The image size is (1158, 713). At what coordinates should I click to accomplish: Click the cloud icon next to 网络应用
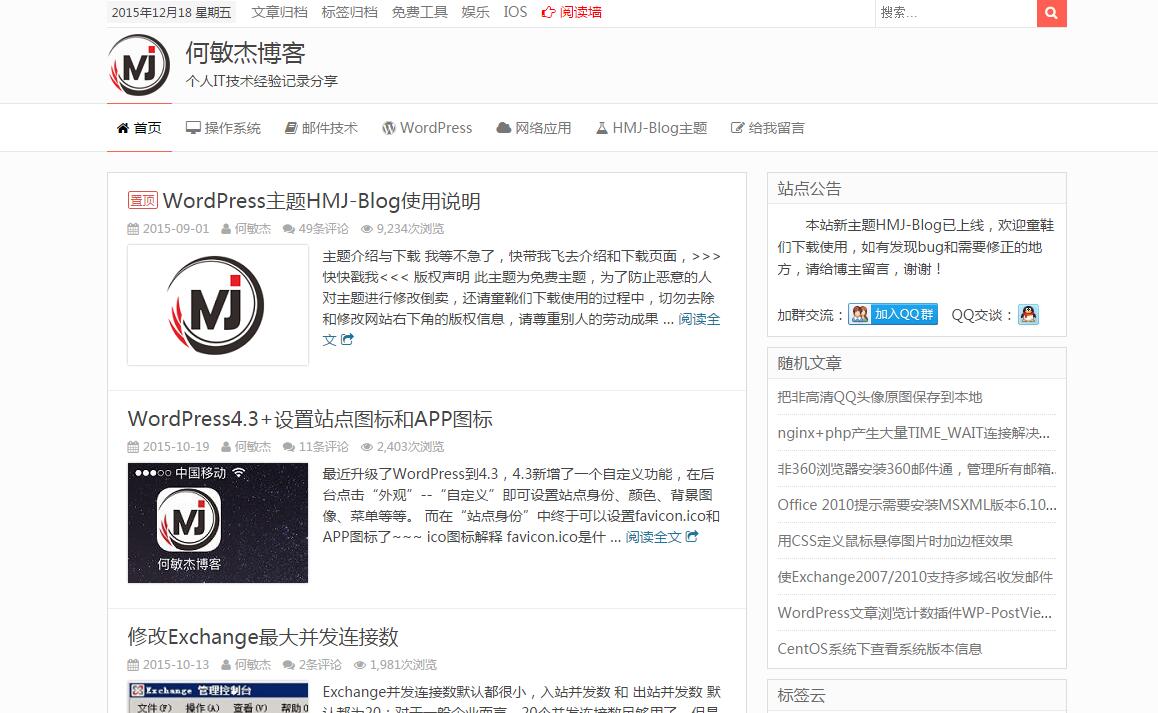(x=504, y=128)
